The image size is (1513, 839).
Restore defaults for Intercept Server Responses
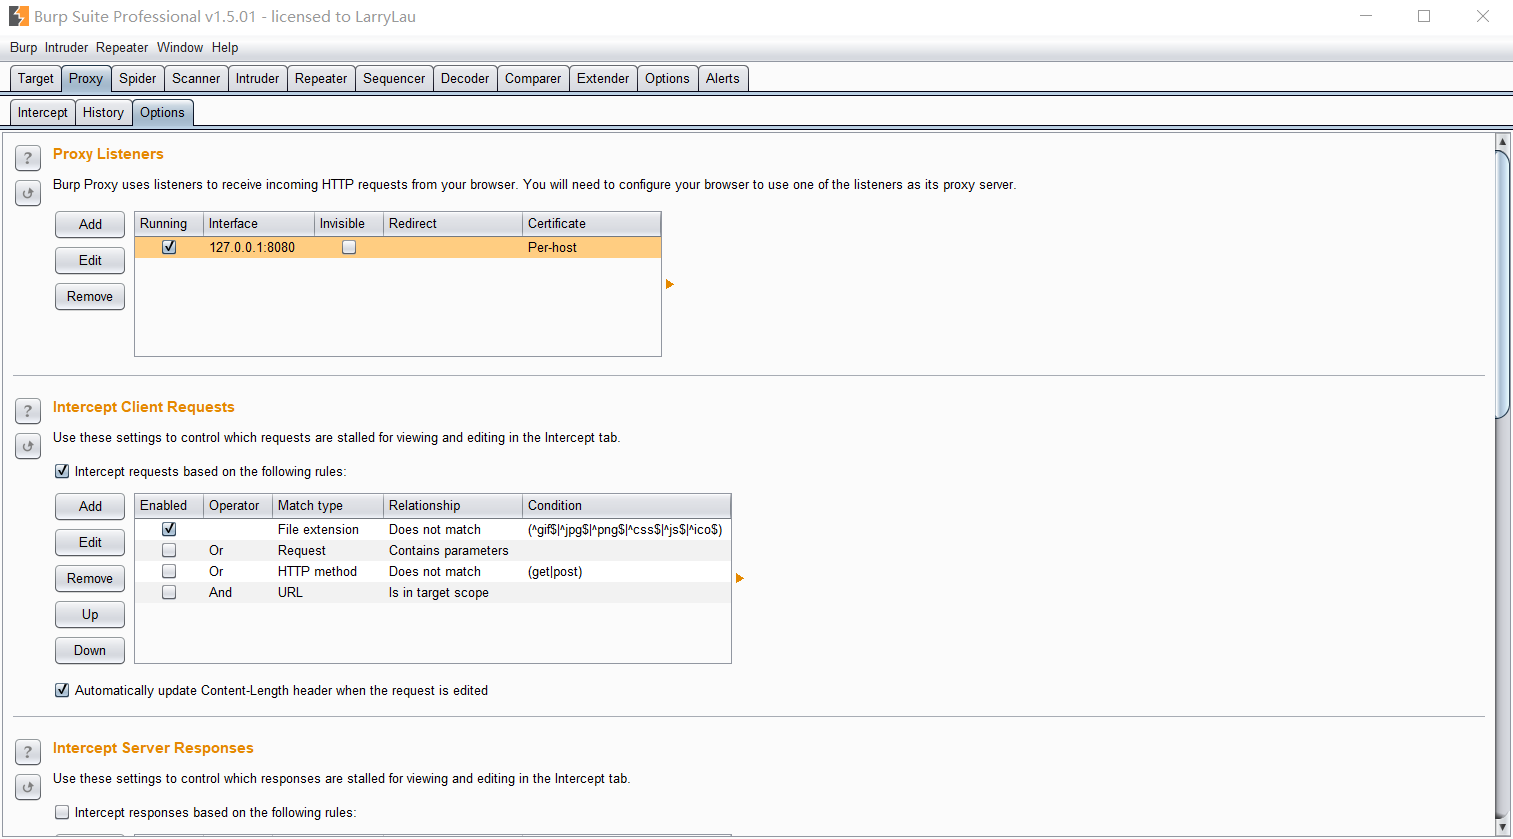(28, 787)
